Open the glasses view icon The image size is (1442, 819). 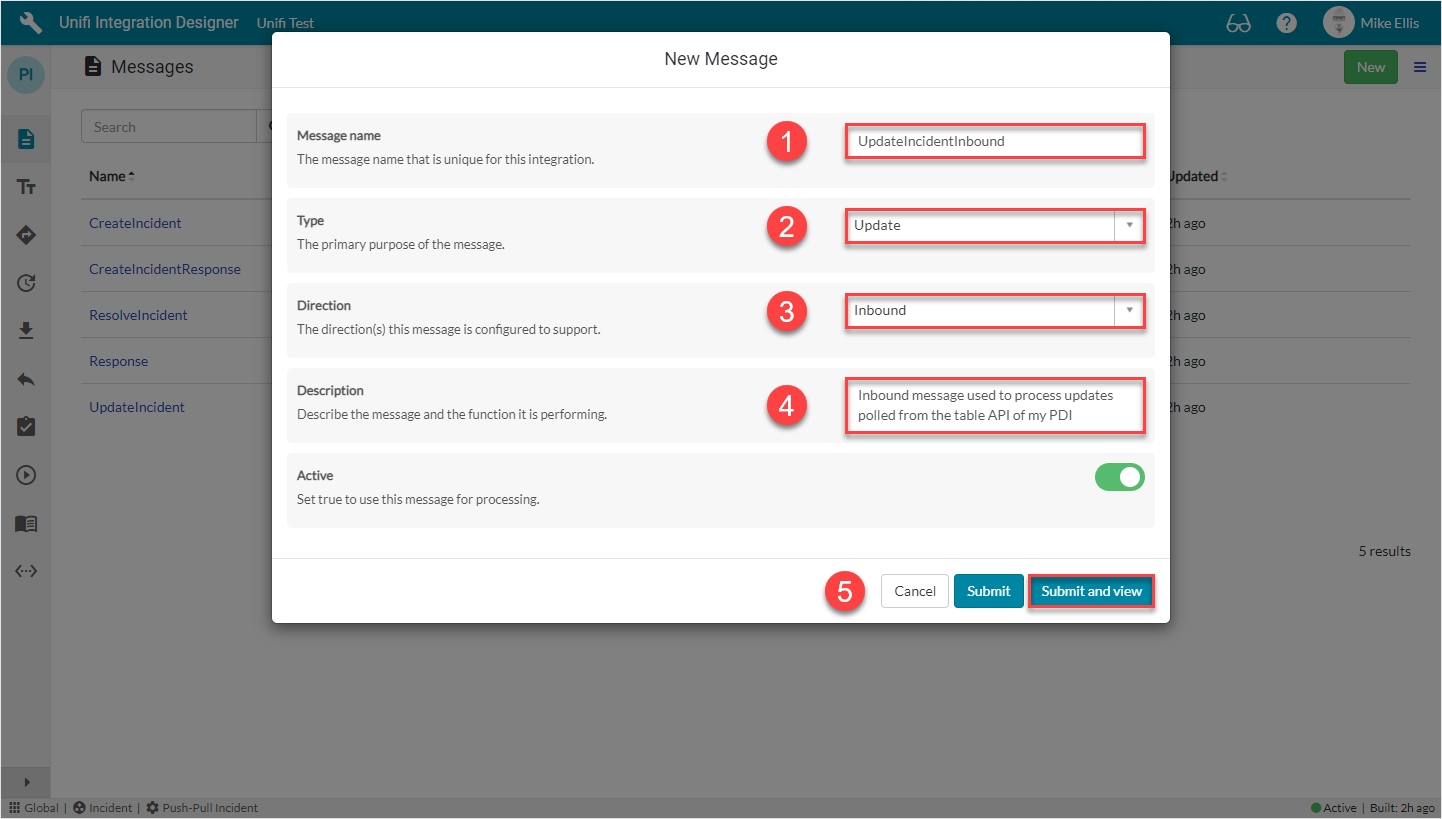[1238, 23]
